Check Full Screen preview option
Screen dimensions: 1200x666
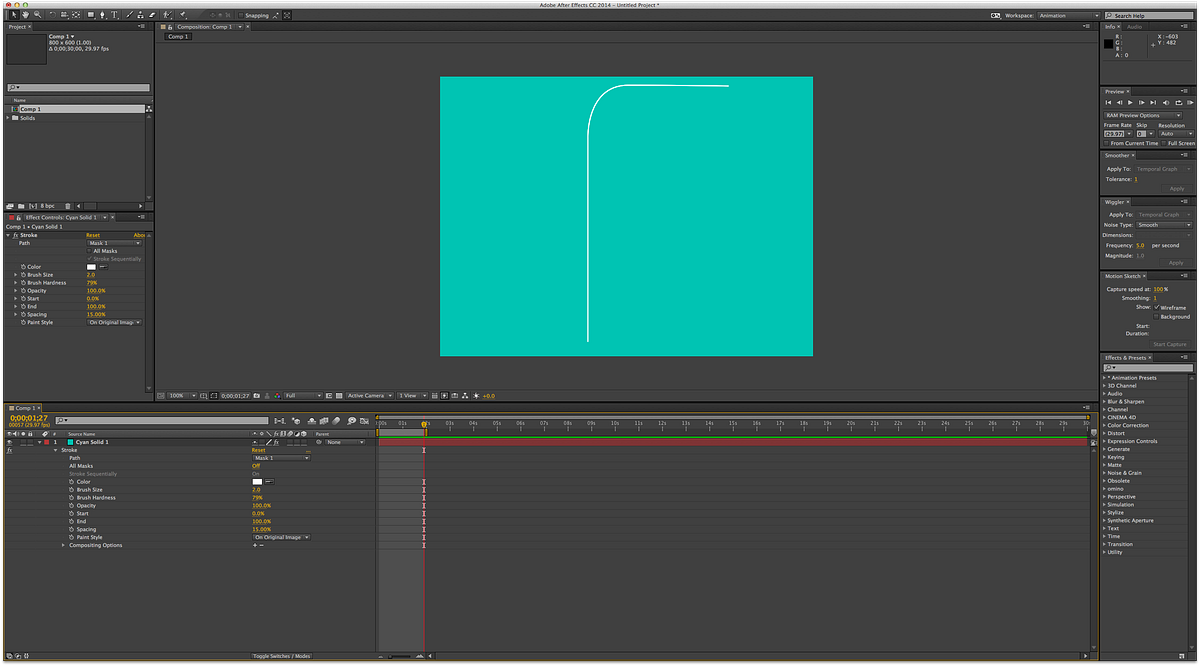pyautogui.click(x=1164, y=143)
